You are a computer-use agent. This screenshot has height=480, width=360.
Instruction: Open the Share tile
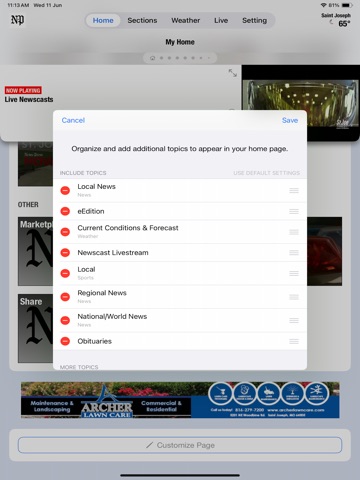35,328
